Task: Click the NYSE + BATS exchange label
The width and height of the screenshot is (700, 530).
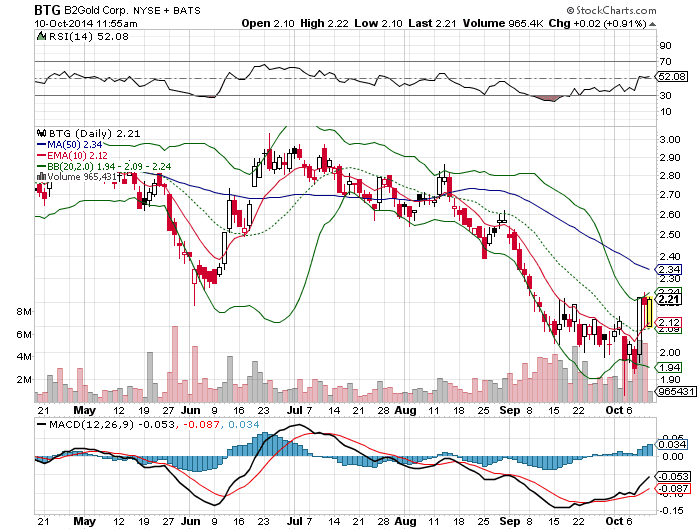Action: coord(166,10)
